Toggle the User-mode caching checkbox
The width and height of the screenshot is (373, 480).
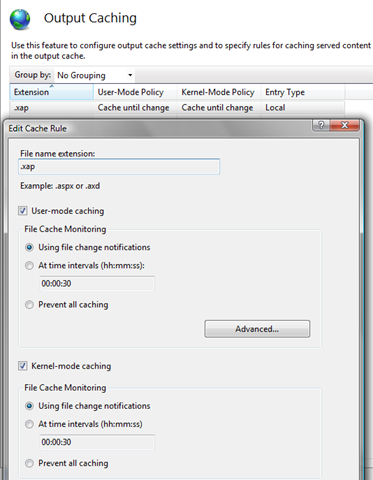coord(23,211)
